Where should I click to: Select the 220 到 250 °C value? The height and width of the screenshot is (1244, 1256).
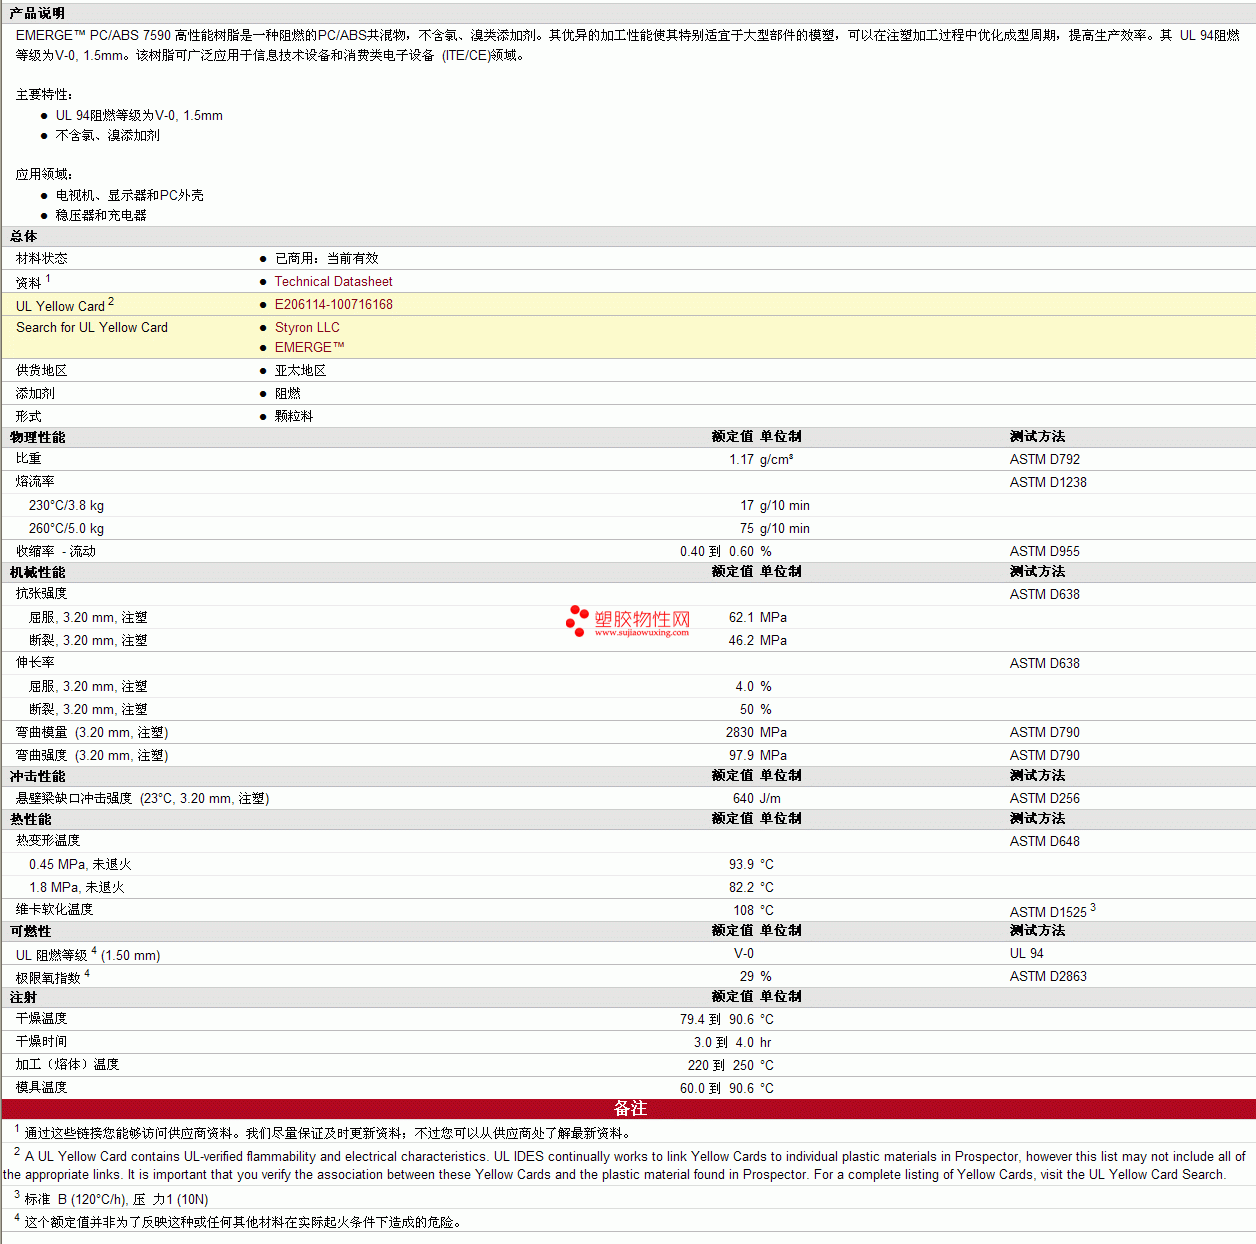[731, 1066]
